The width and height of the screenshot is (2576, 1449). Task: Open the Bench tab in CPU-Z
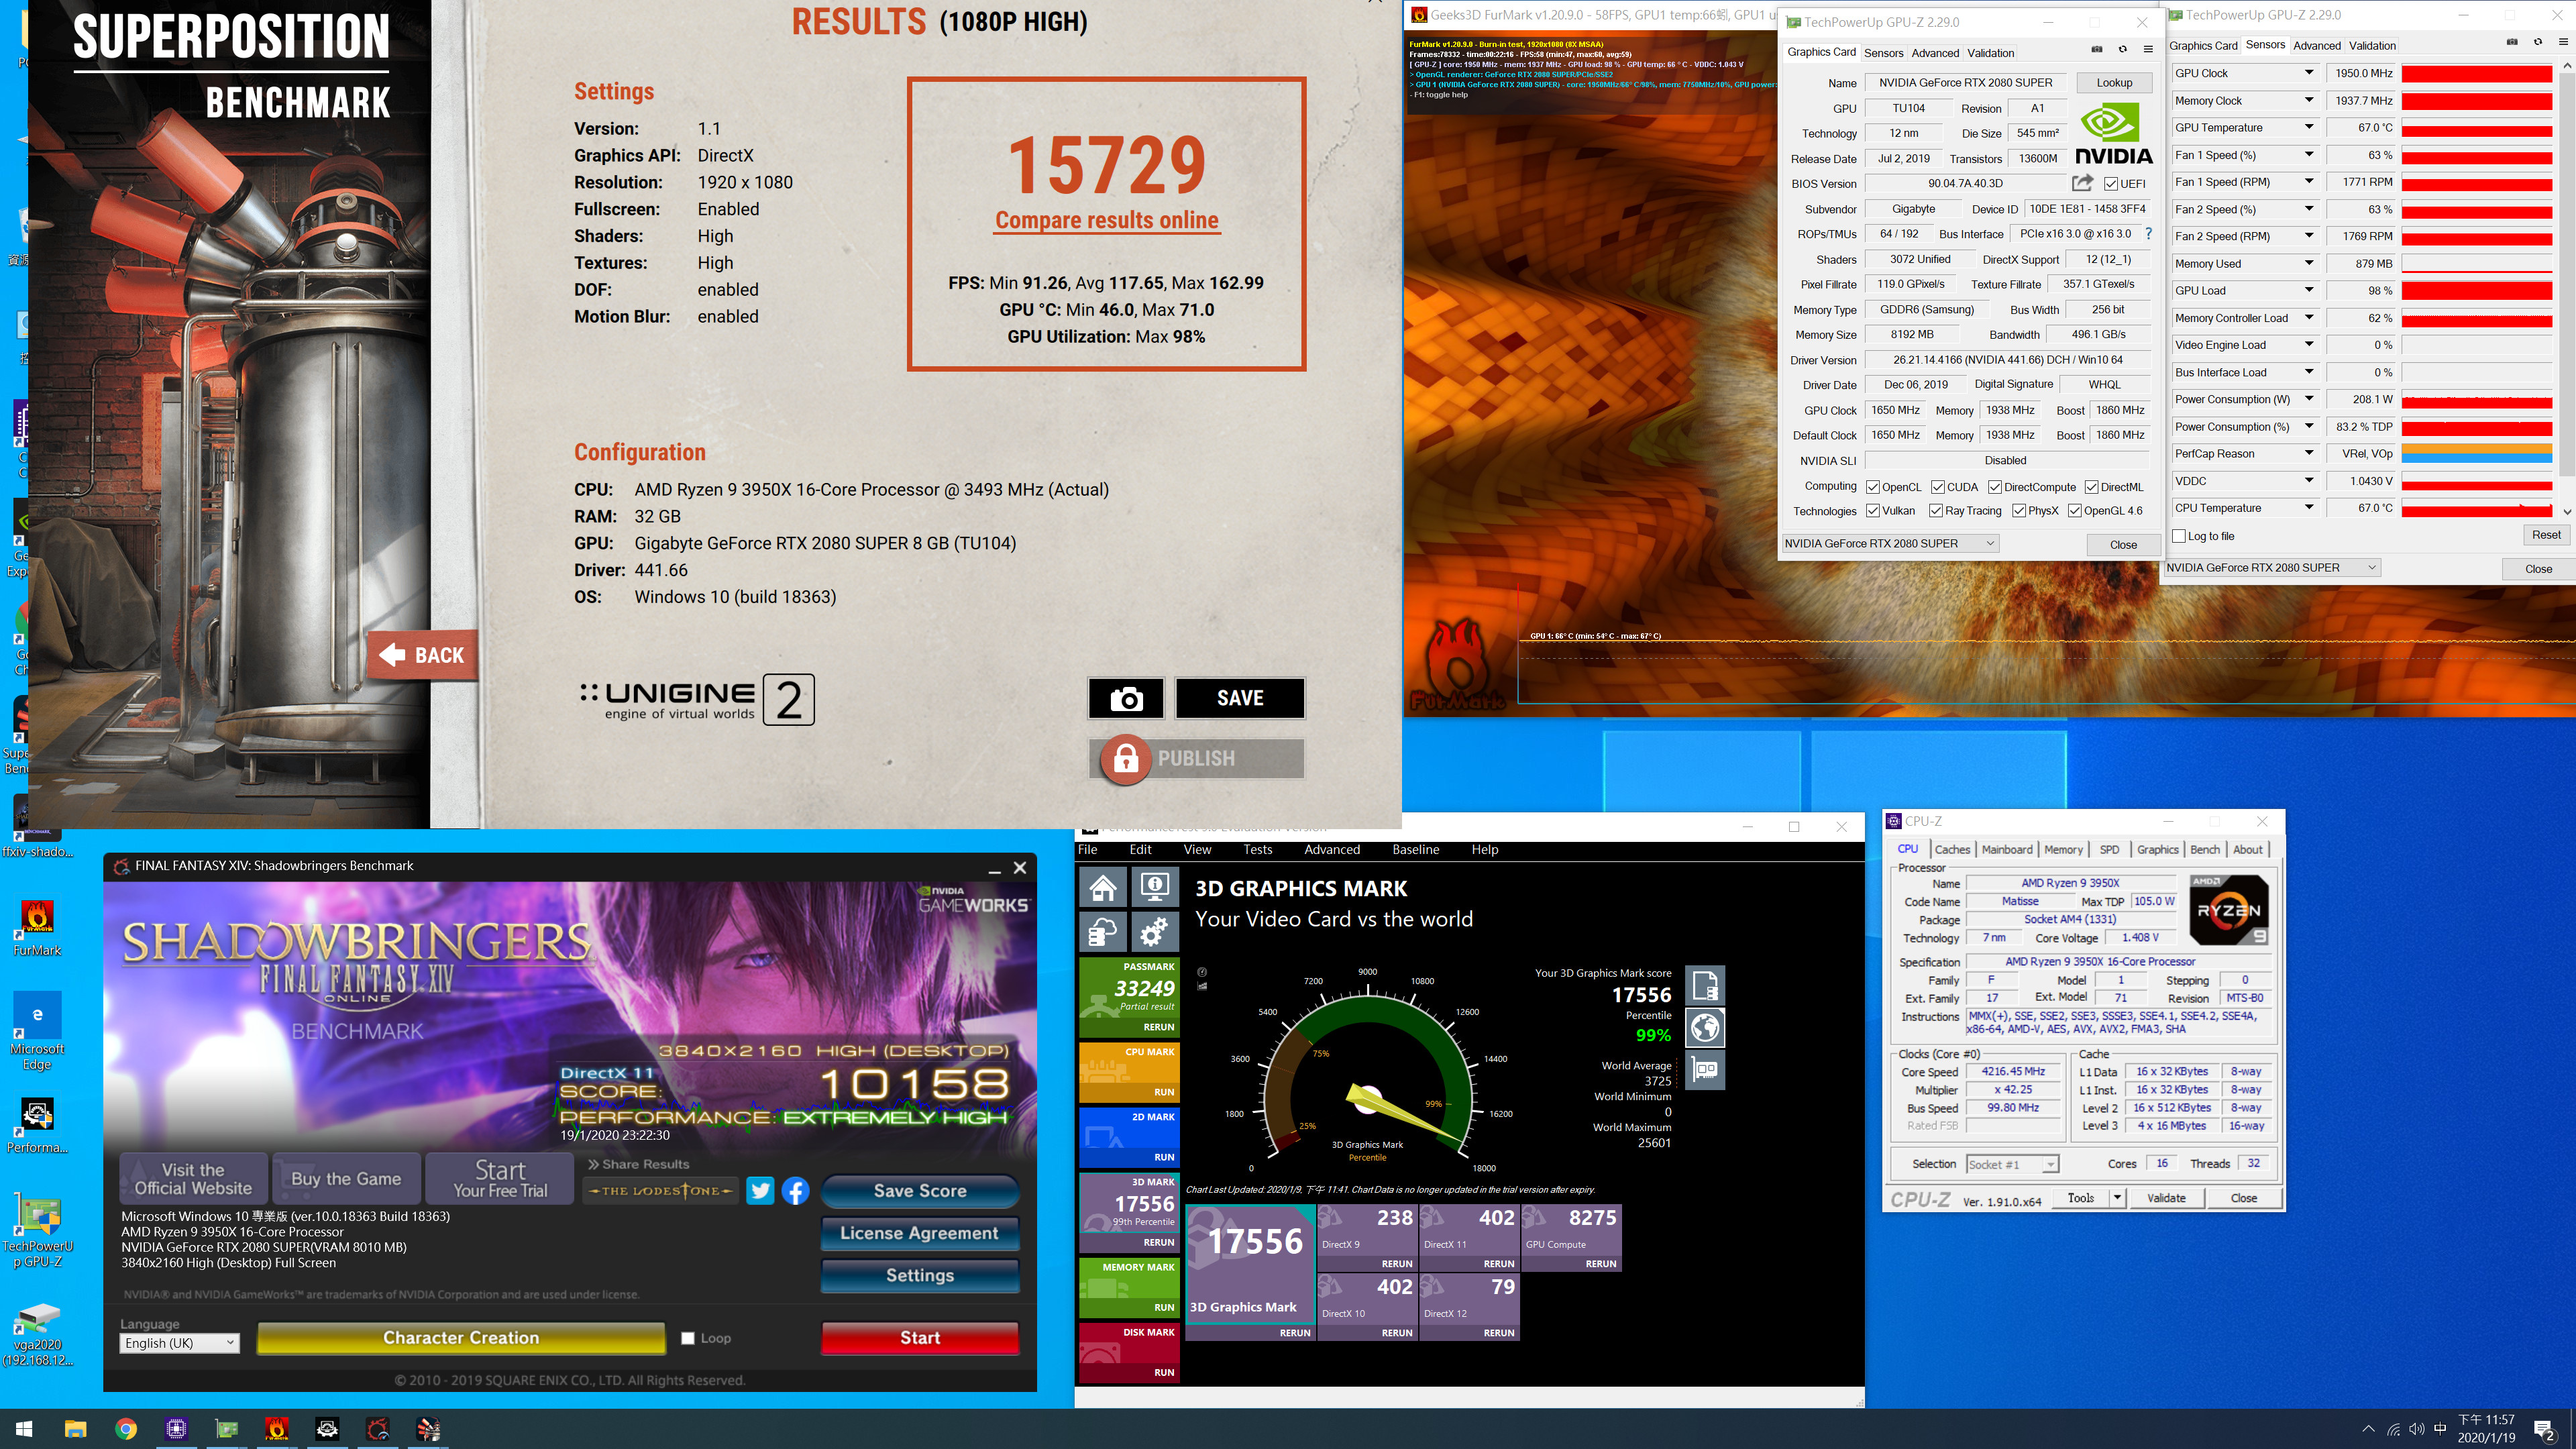click(2204, 849)
